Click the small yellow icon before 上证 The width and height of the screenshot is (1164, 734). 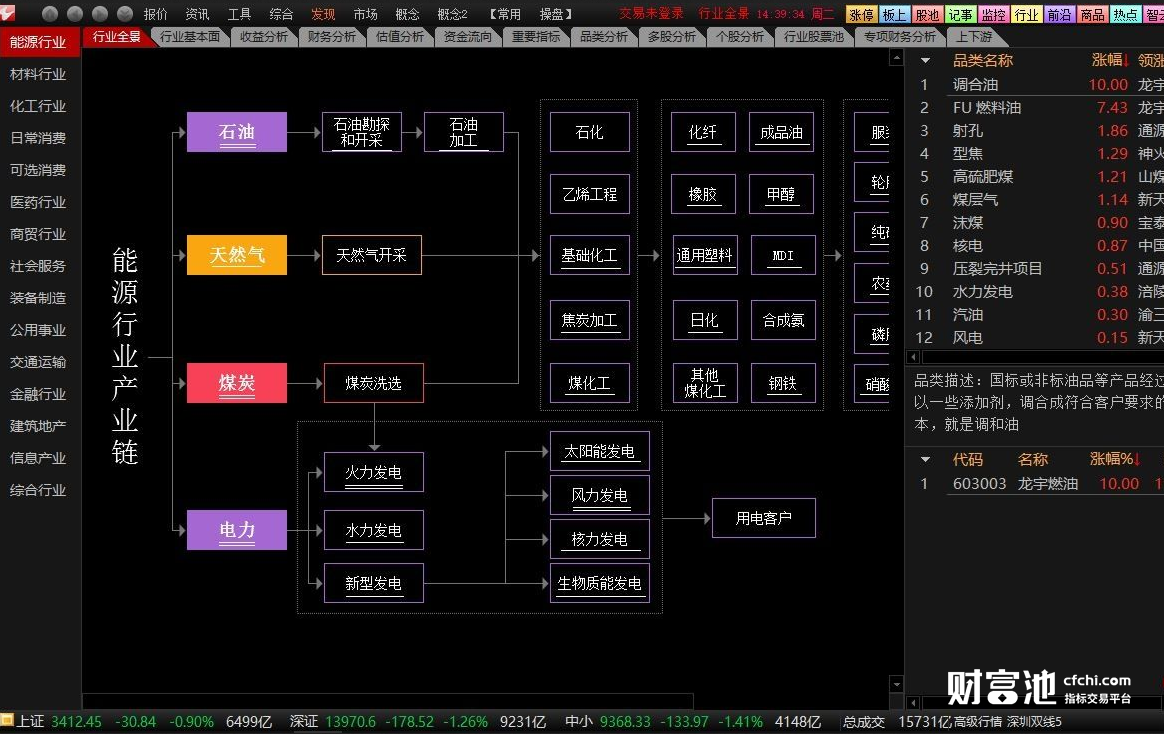pos(7,720)
